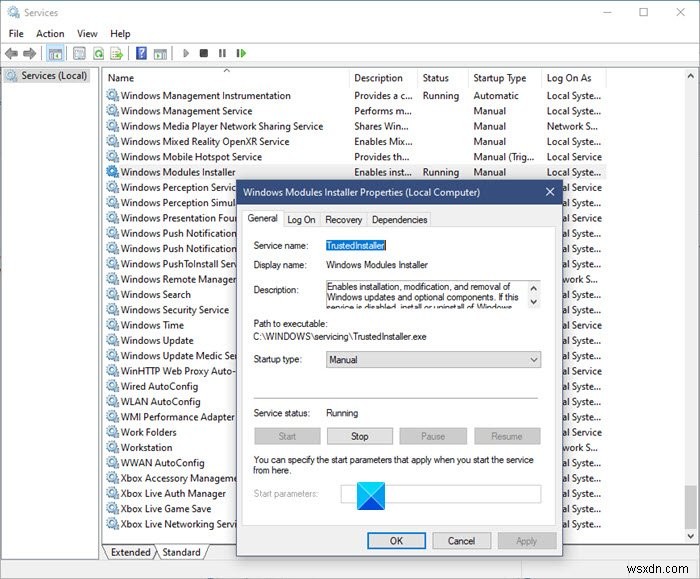Screen dimensions: 700x579
Task: Click the greyed-out Apply button
Action: pos(527,541)
